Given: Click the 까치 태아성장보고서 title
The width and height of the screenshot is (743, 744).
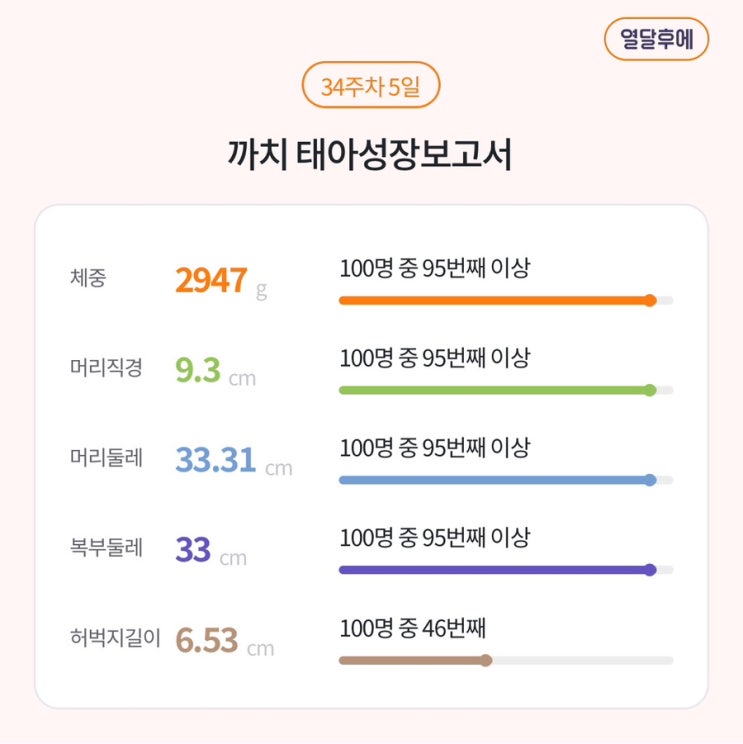Looking at the screenshot, I should pyautogui.click(x=370, y=157).
